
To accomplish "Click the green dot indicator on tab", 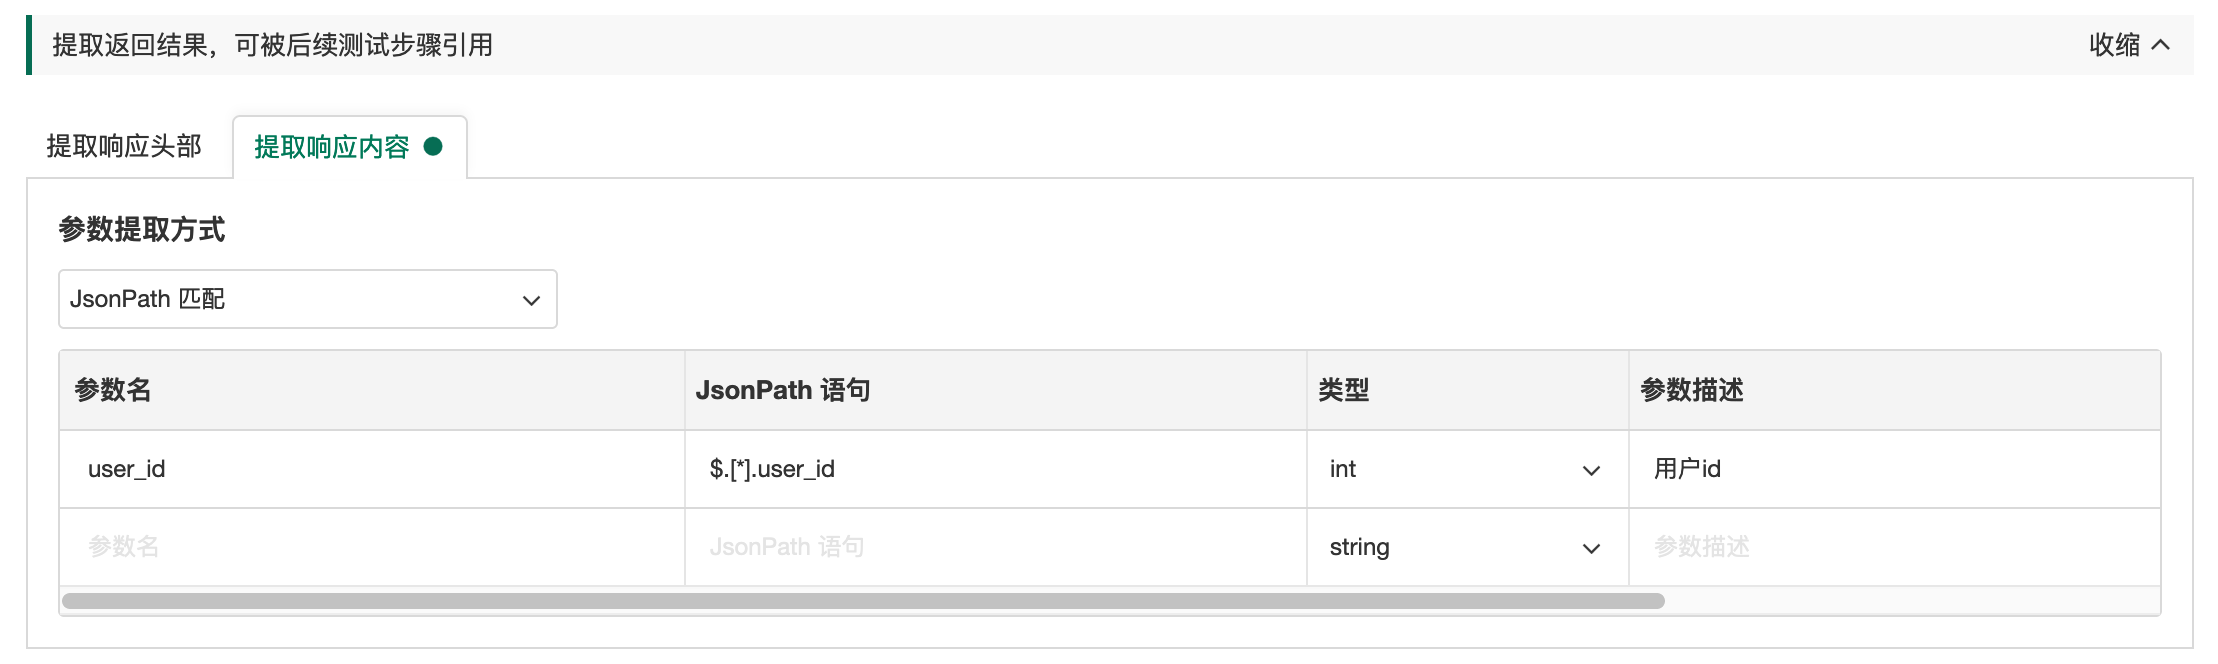I will pyautogui.click(x=433, y=147).
